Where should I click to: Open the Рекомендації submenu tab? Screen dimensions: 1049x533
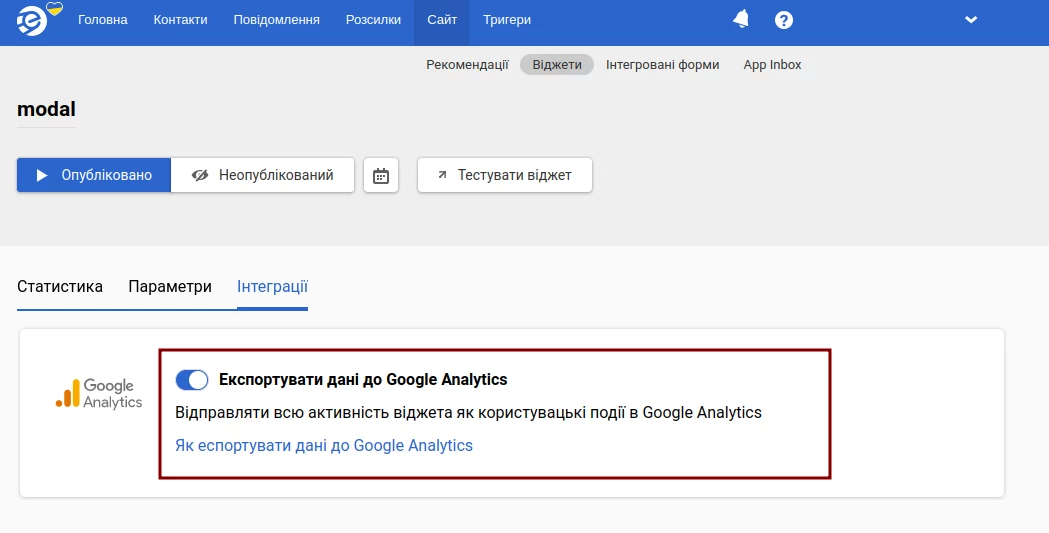pyautogui.click(x=467, y=65)
